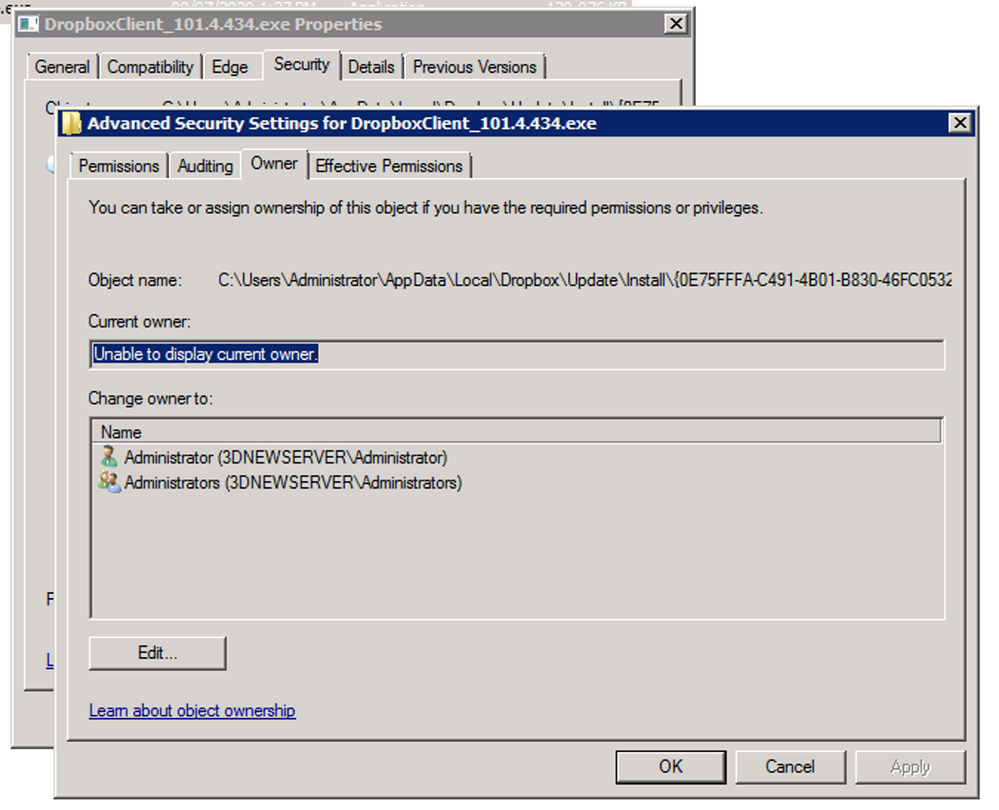Screen dimensions: 999x810
Task: Open the Details tab in Properties window
Action: 371,67
